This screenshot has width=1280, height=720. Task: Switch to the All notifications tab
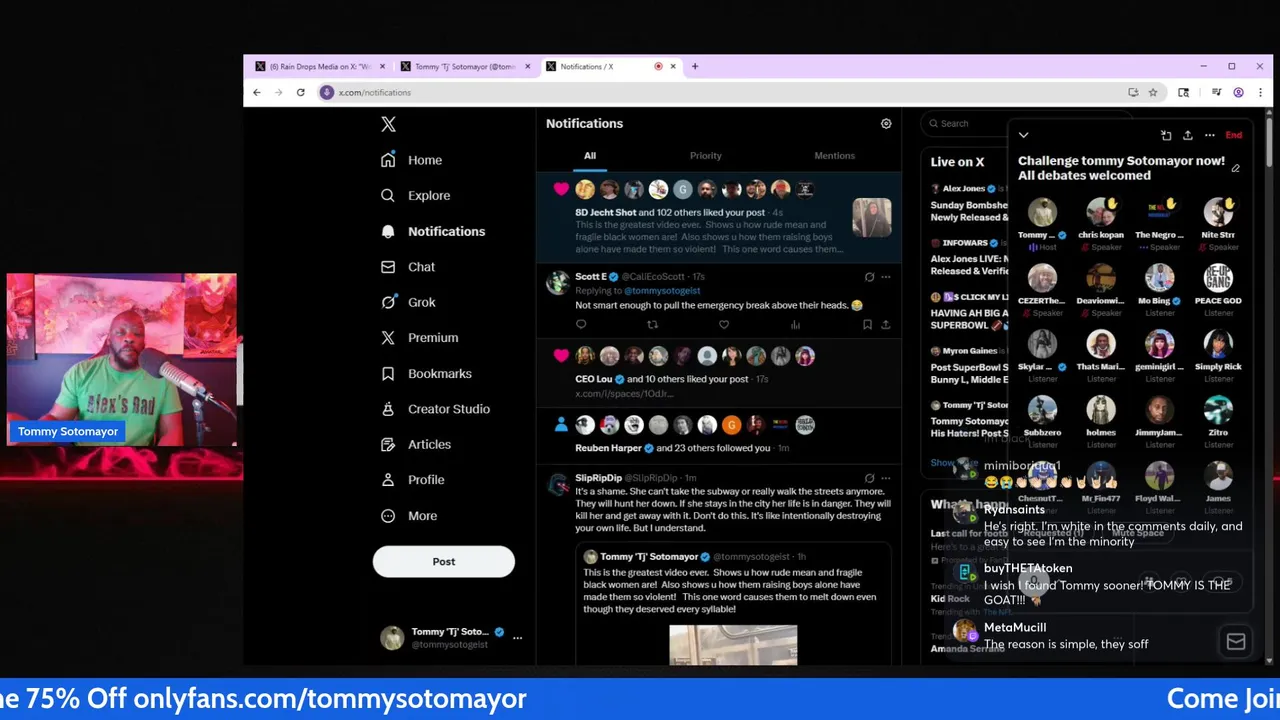pos(590,156)
